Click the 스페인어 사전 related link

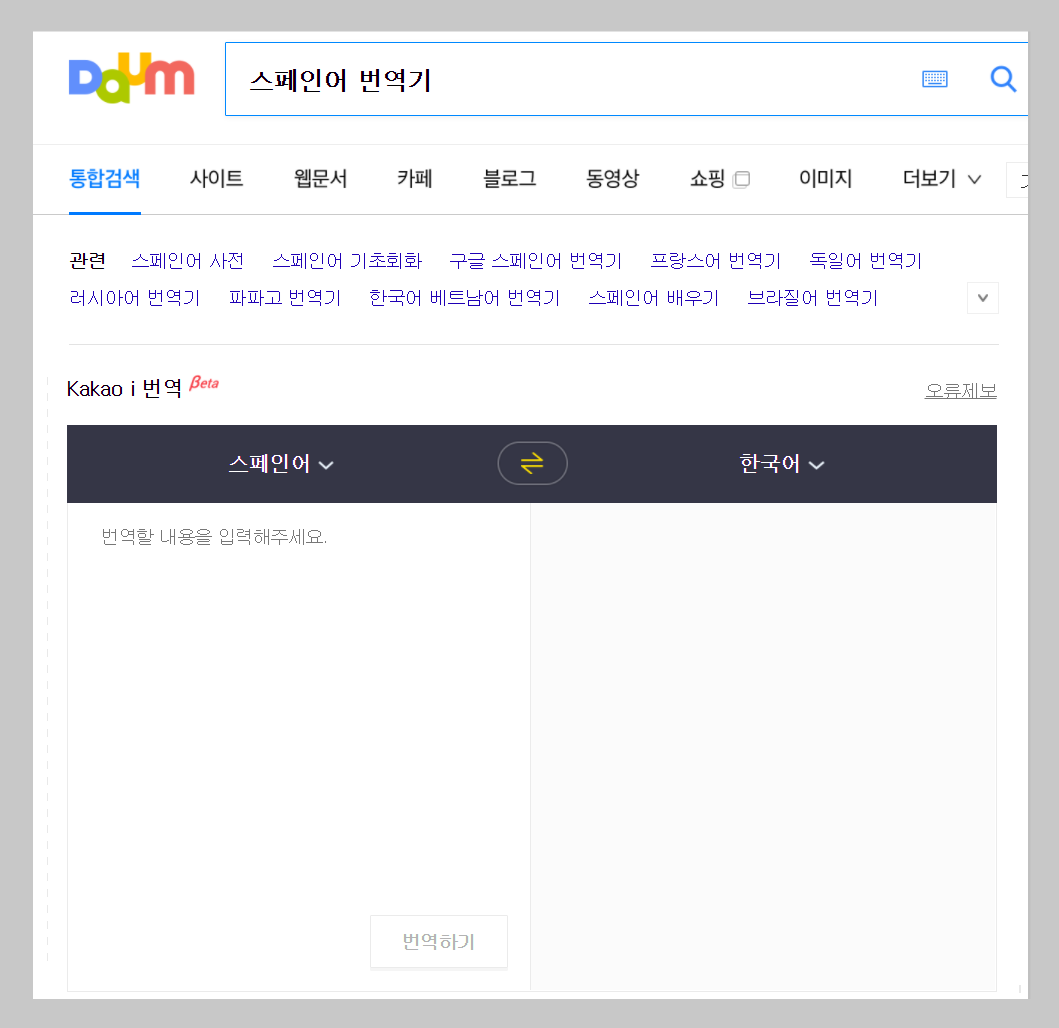(188, 261)
